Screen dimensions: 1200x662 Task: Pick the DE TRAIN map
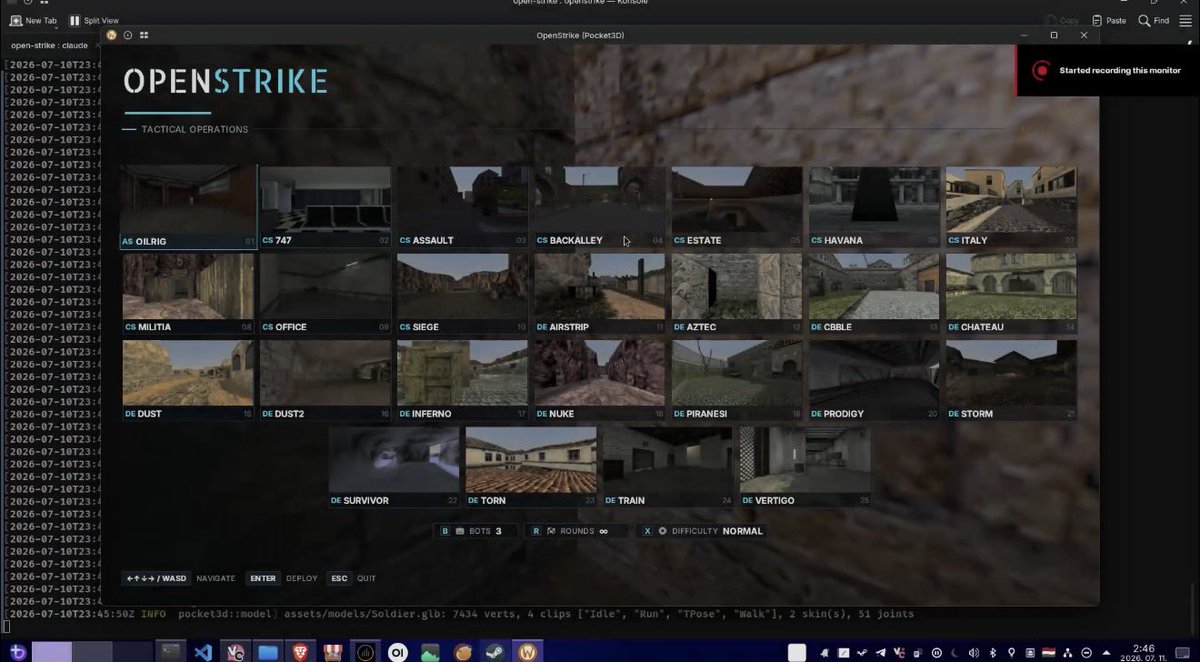click(668, 467)
